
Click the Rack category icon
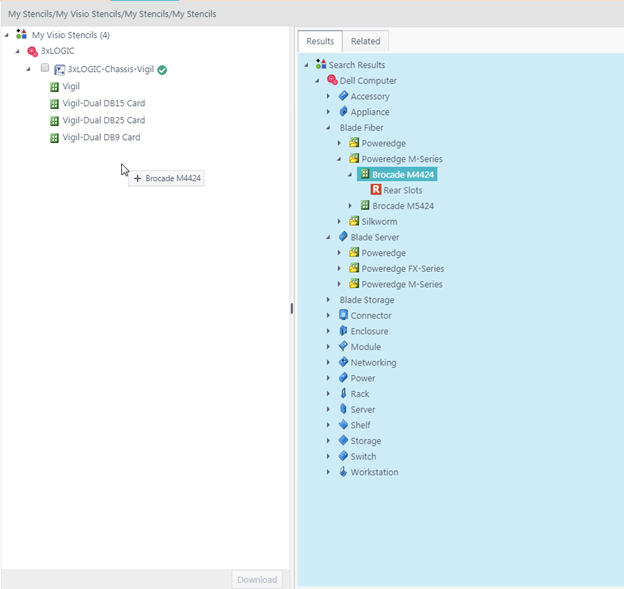tap(343, 393)
